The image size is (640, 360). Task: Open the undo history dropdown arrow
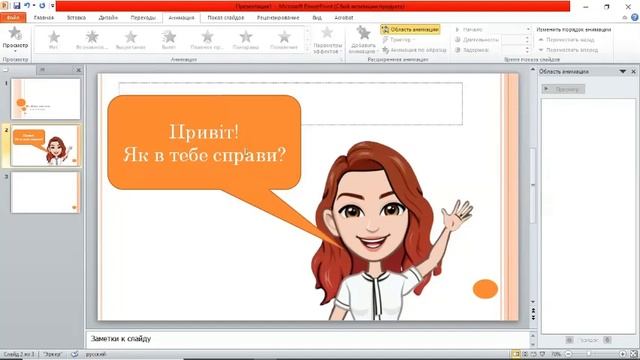[x=34, y=5]
